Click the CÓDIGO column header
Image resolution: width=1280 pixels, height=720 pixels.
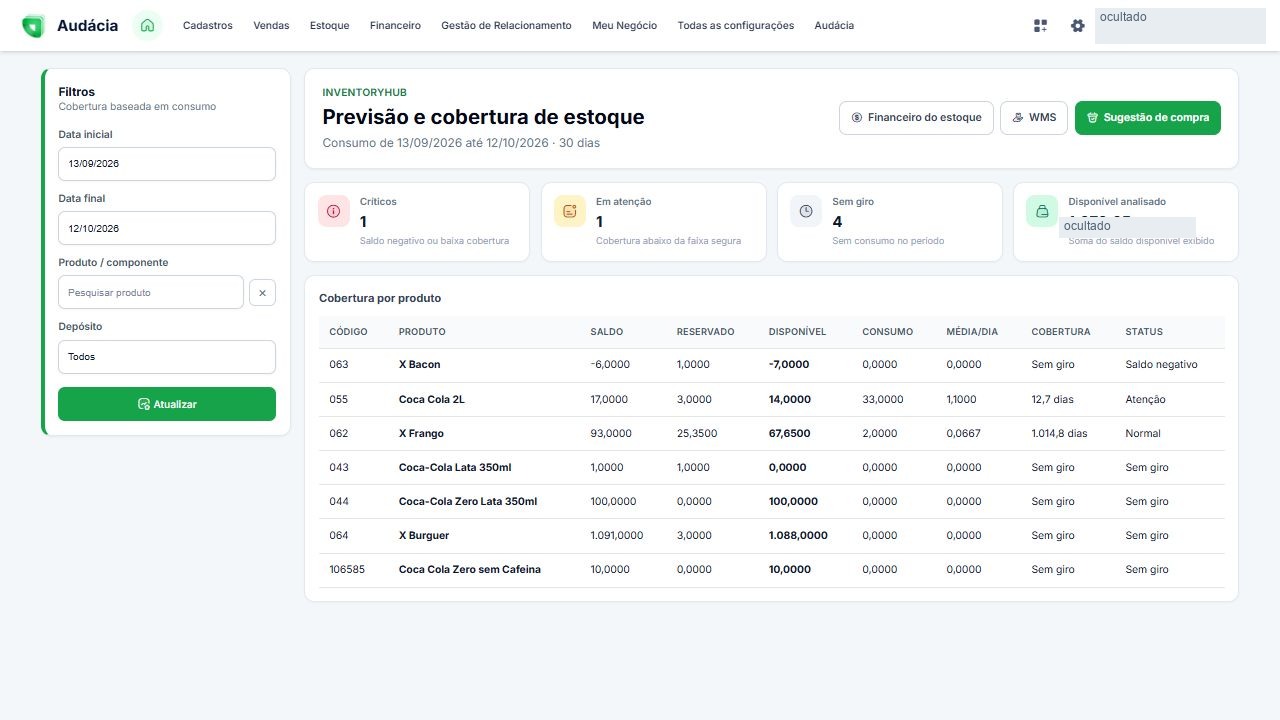348,332
